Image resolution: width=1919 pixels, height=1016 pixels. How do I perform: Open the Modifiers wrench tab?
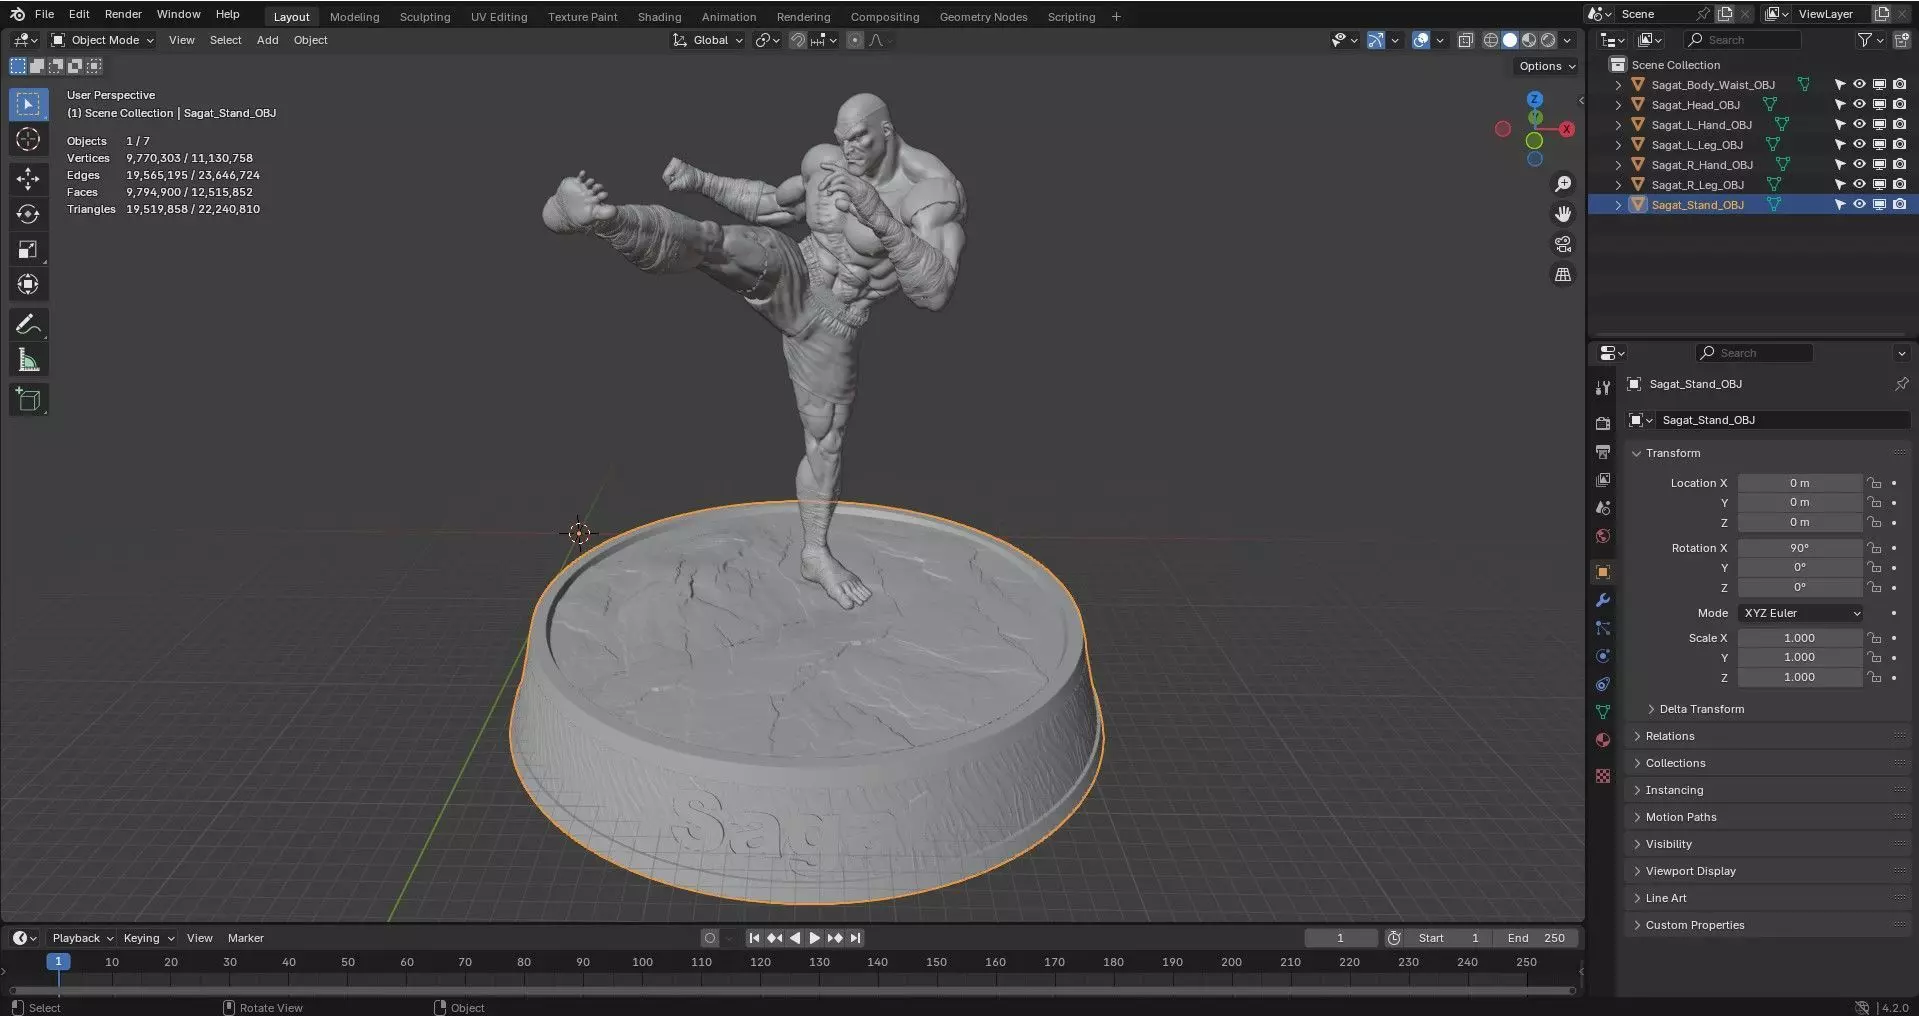pyautogui.click(x=1603, y=600)
